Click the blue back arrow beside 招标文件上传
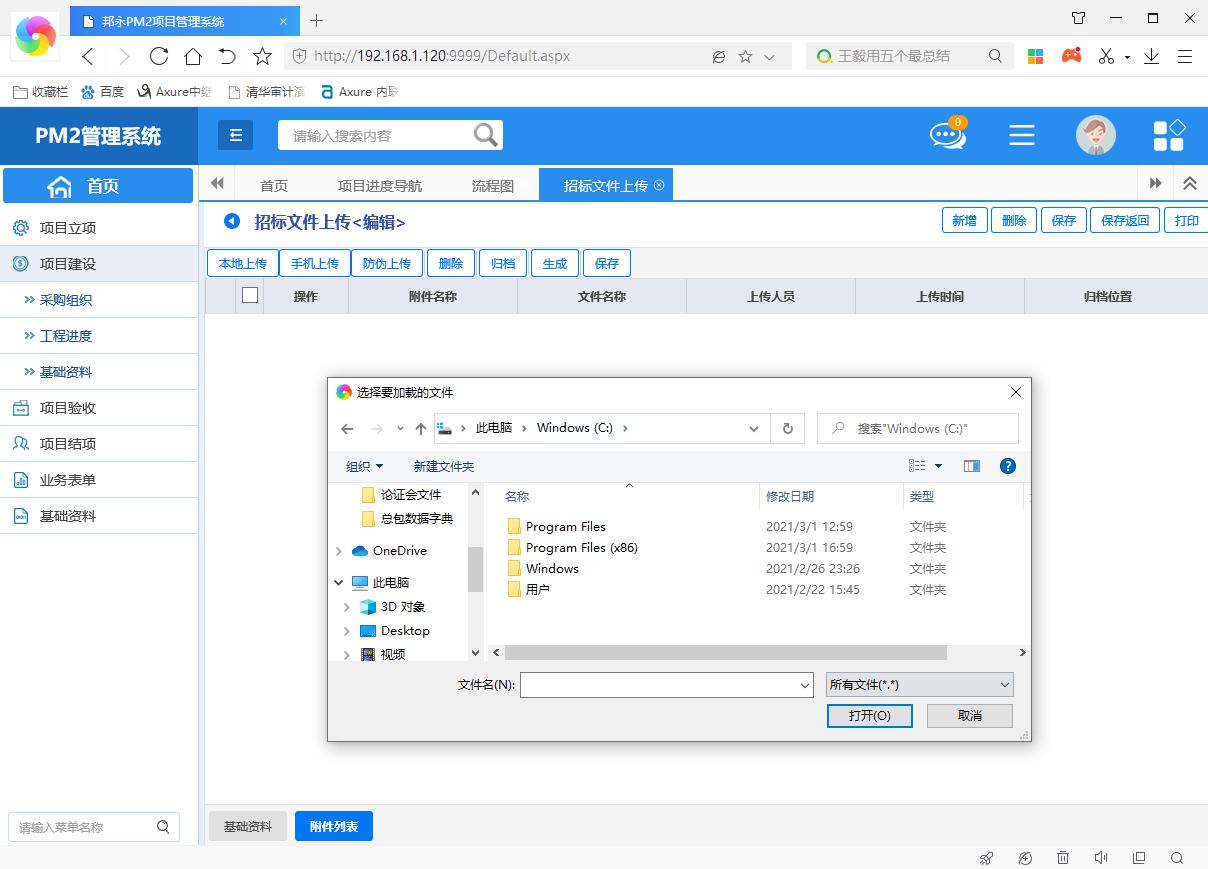This screenshot has width=1208, height=869. [x=232, y=221]
